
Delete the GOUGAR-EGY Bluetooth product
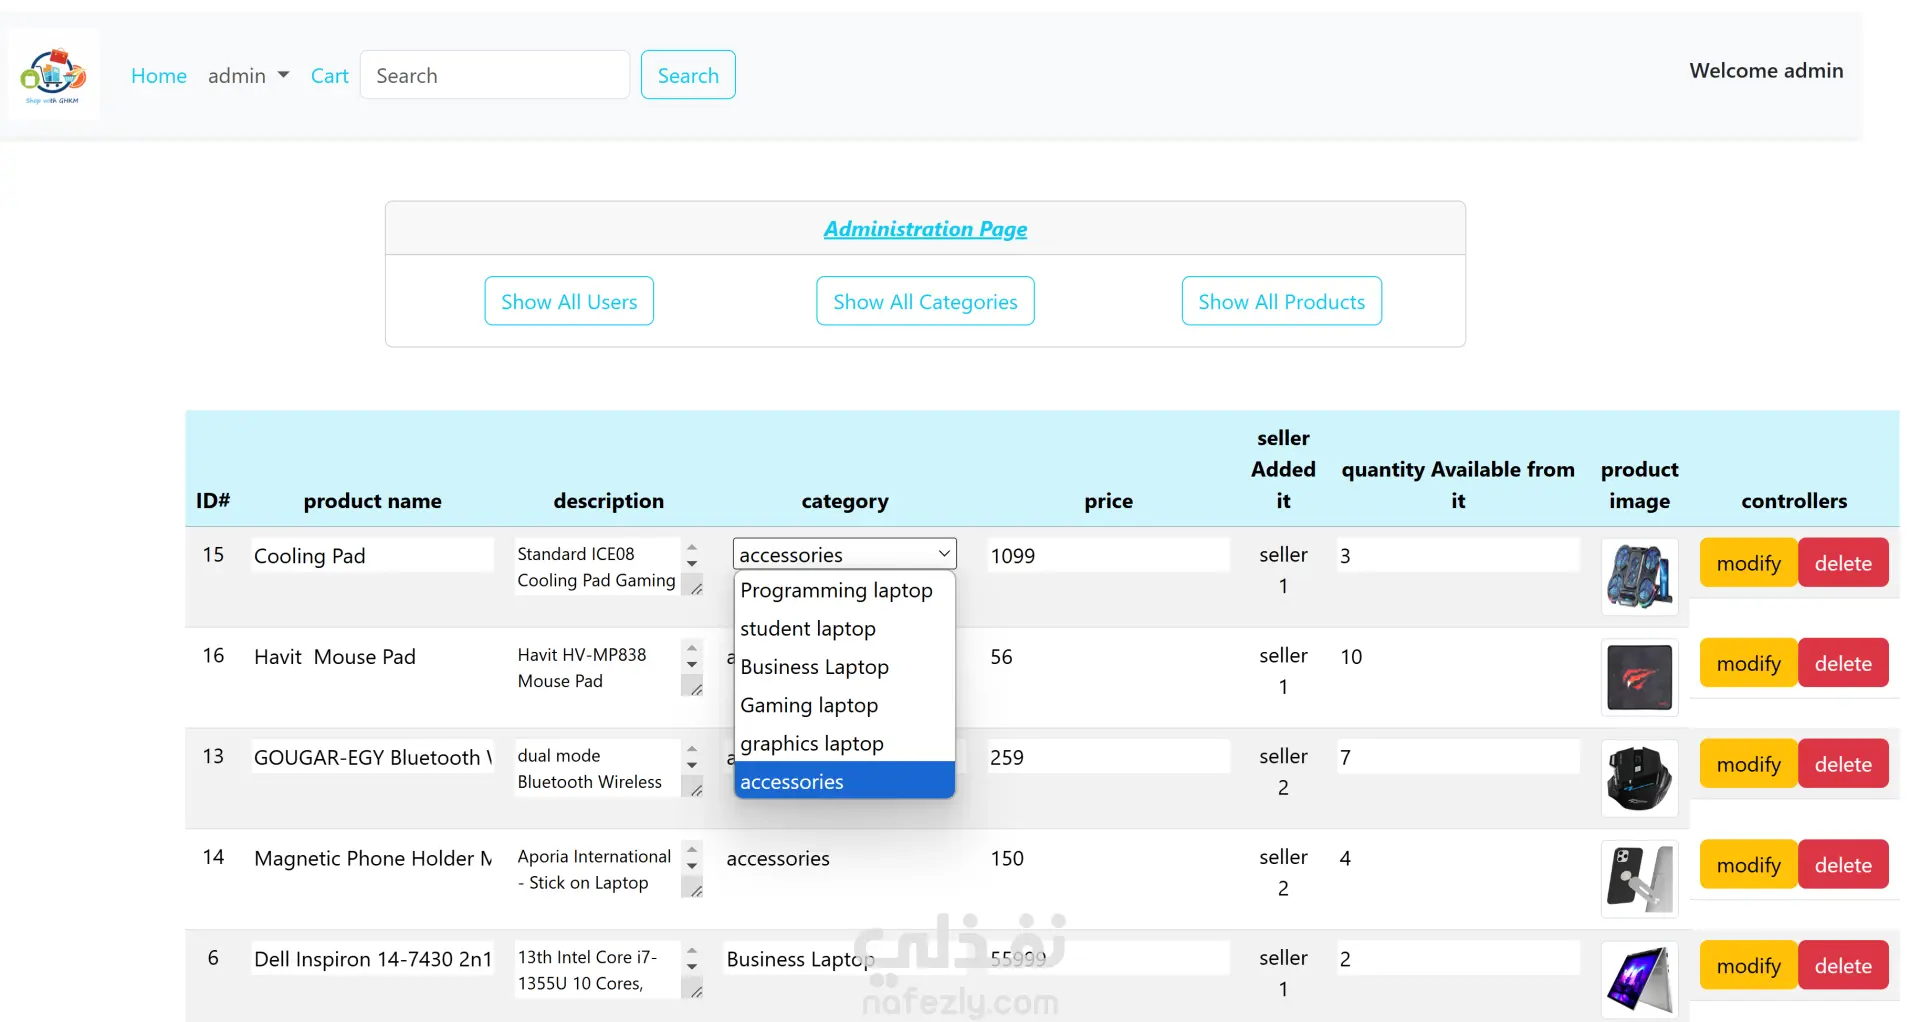pyautogui.click(x=1843, y=764)
